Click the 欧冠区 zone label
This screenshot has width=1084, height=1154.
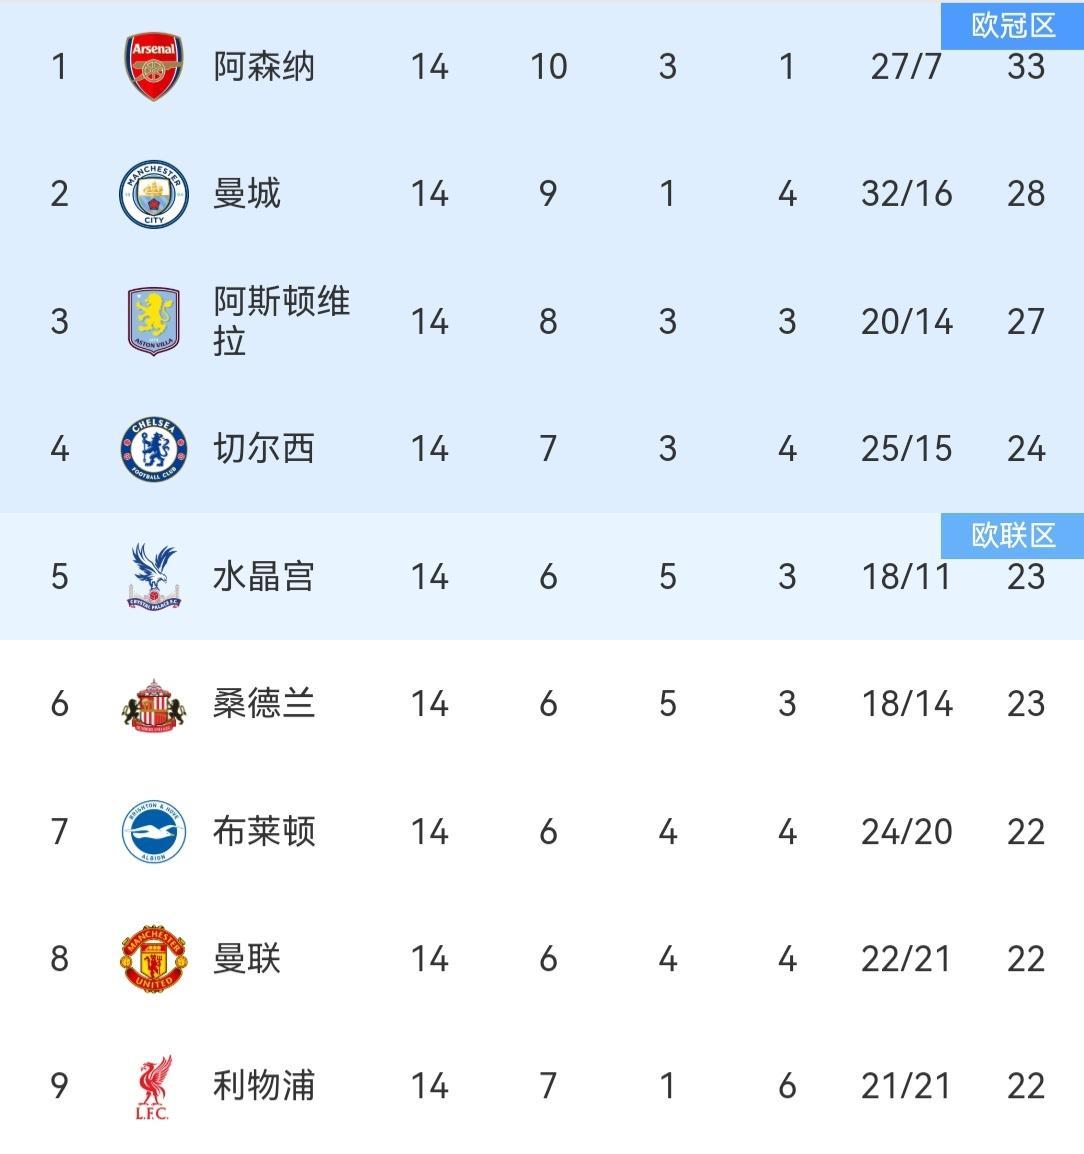(1012, 25)
